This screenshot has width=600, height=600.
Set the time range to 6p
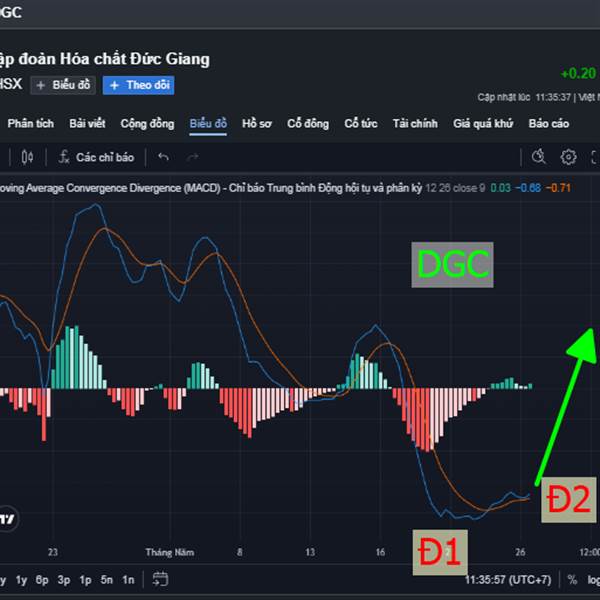point(42,580)
